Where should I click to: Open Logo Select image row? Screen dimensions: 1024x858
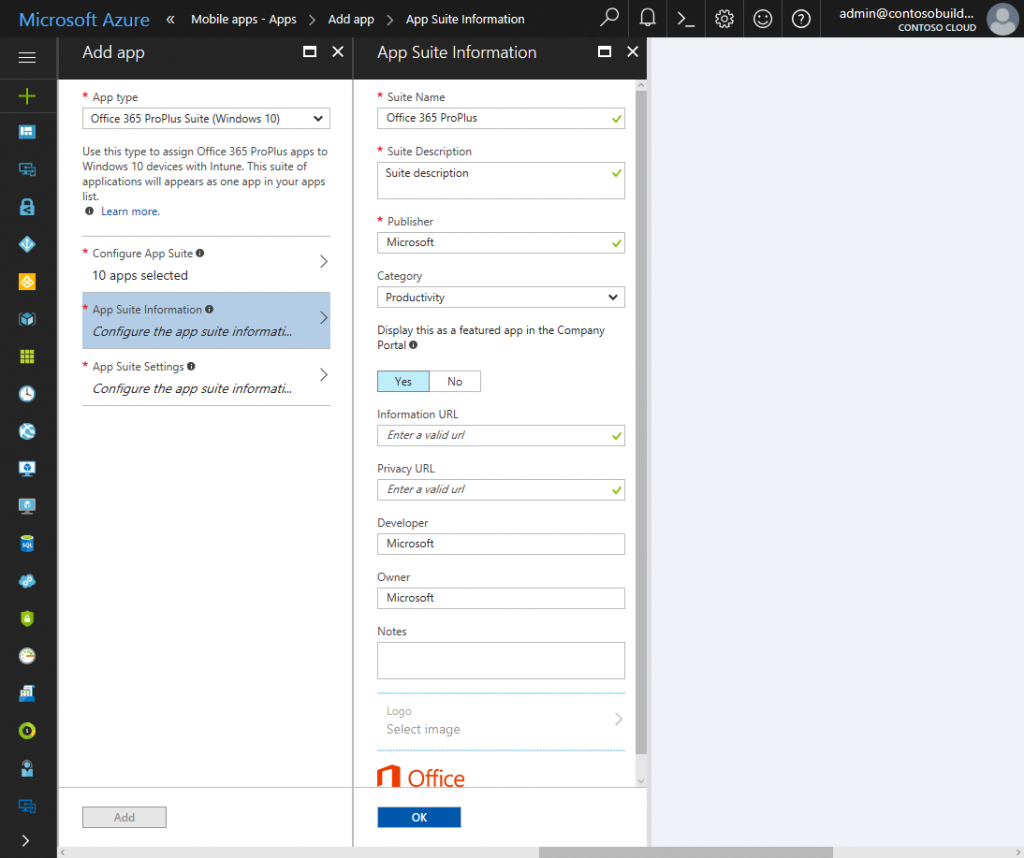coord(500,721)
